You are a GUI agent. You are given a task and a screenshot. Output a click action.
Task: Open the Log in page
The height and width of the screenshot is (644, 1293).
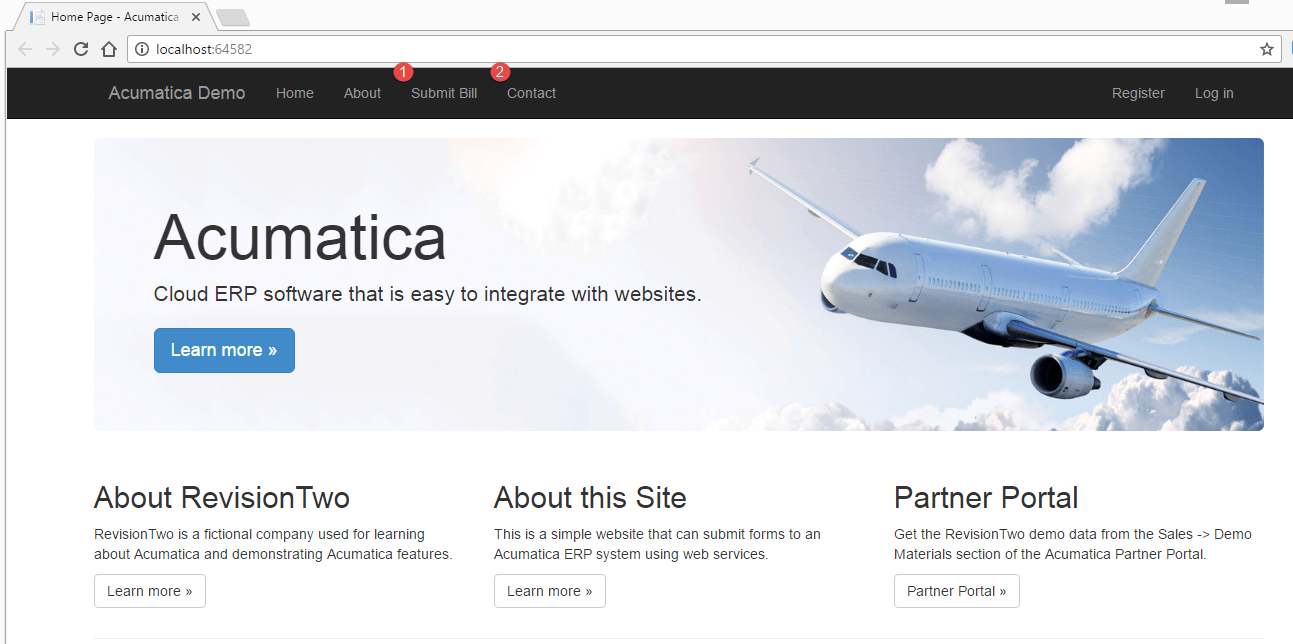[1214, 93]
